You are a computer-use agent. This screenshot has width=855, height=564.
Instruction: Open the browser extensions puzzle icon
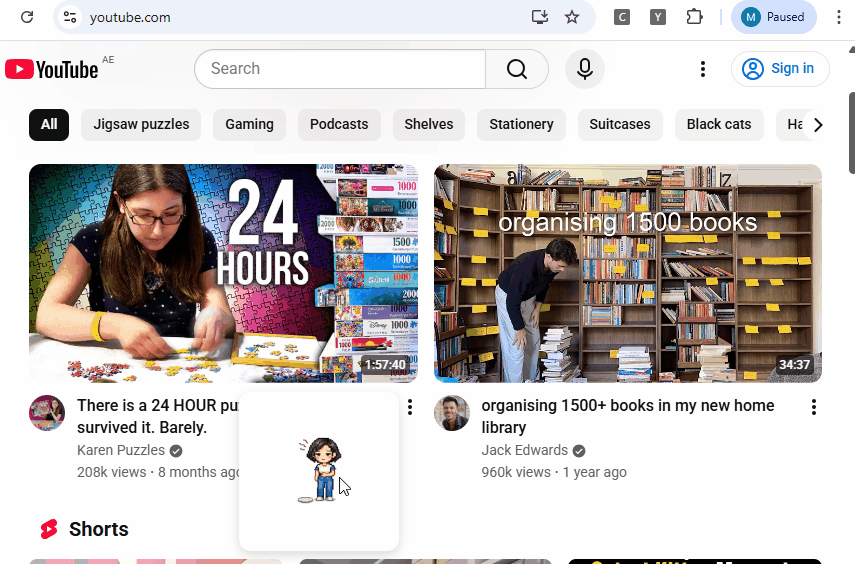(x=694, y=17)
